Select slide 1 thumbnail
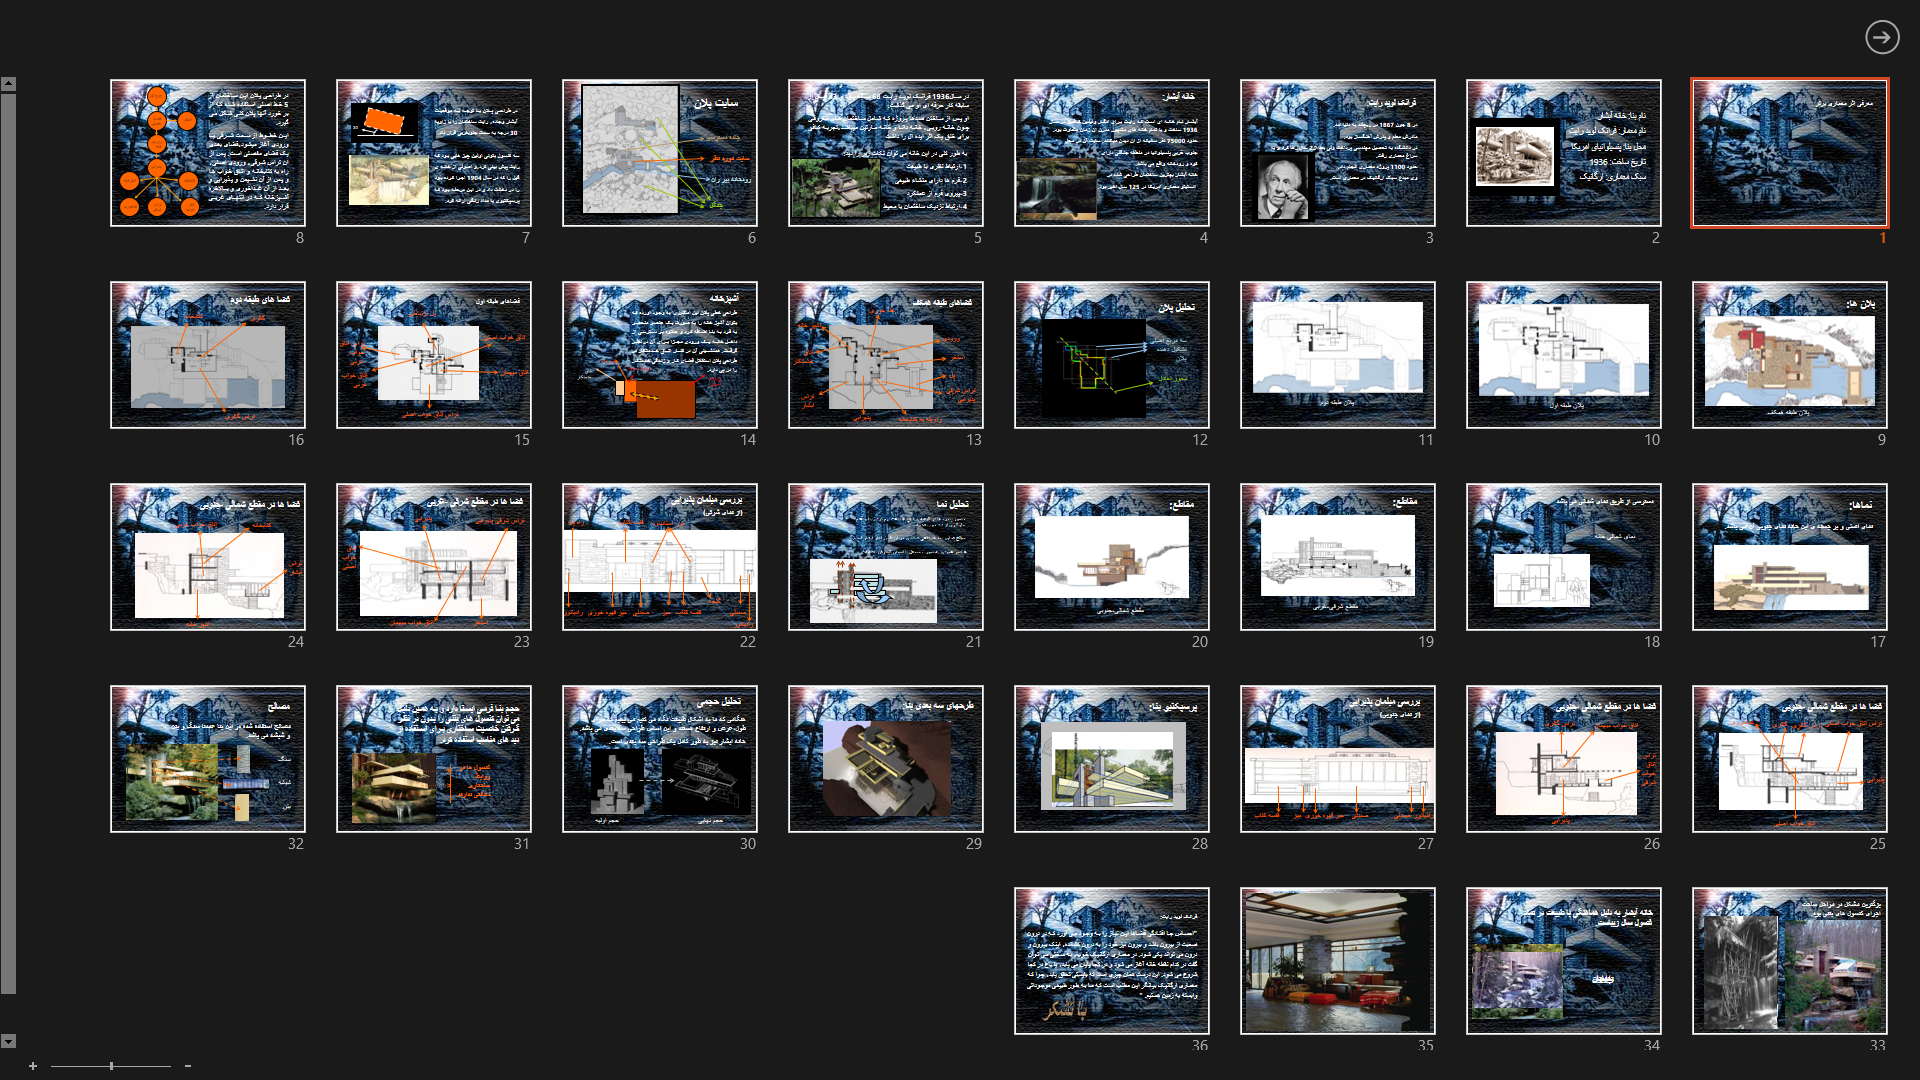 (x=1789, y=153)
